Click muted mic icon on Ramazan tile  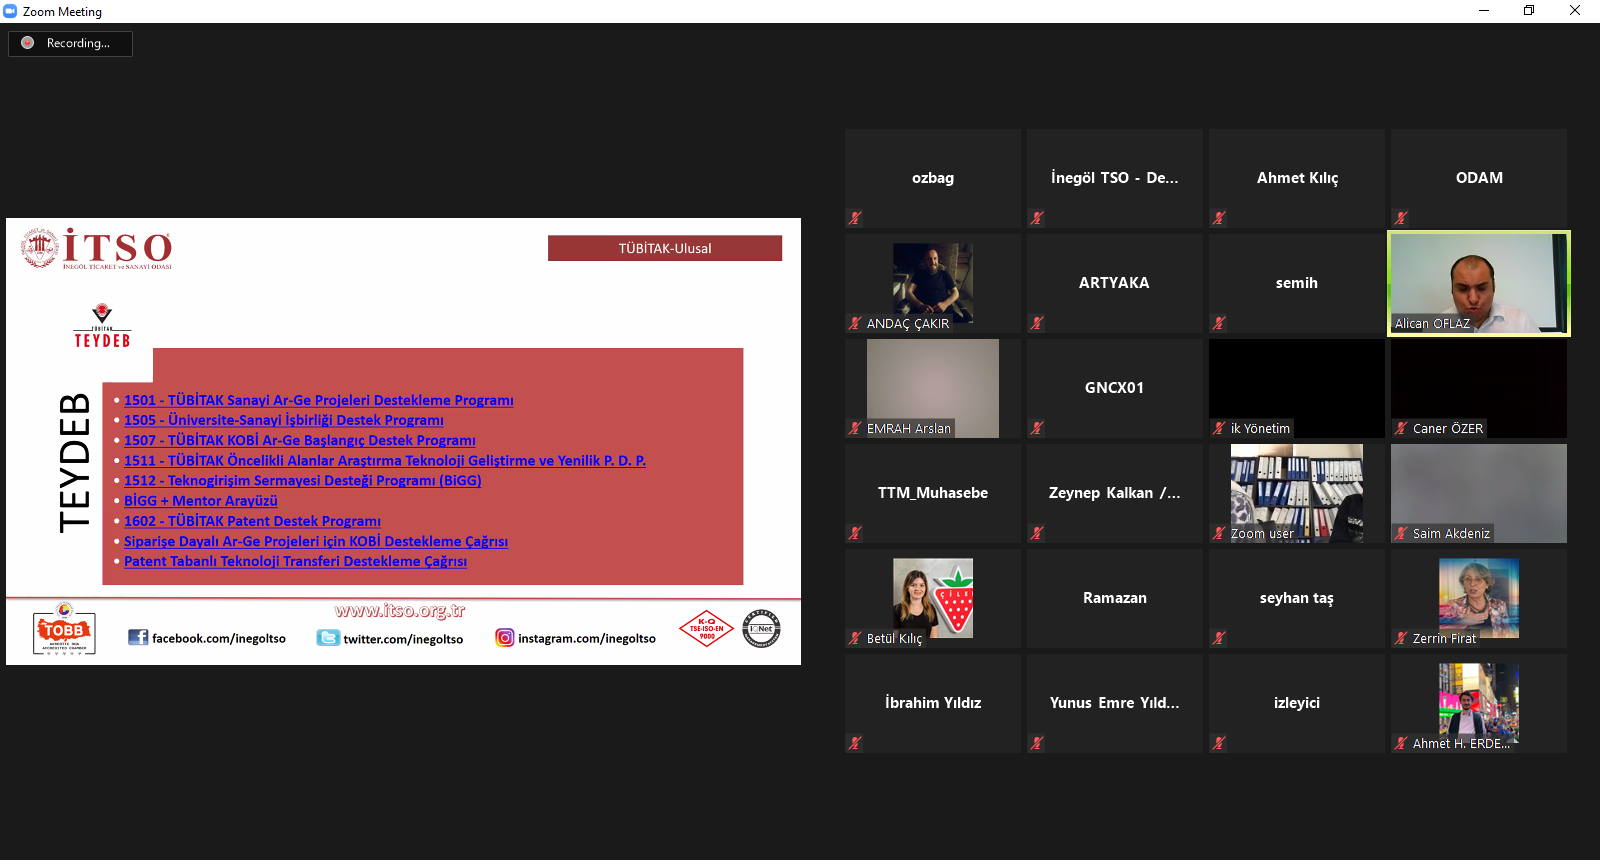(x=1037, y=638)
